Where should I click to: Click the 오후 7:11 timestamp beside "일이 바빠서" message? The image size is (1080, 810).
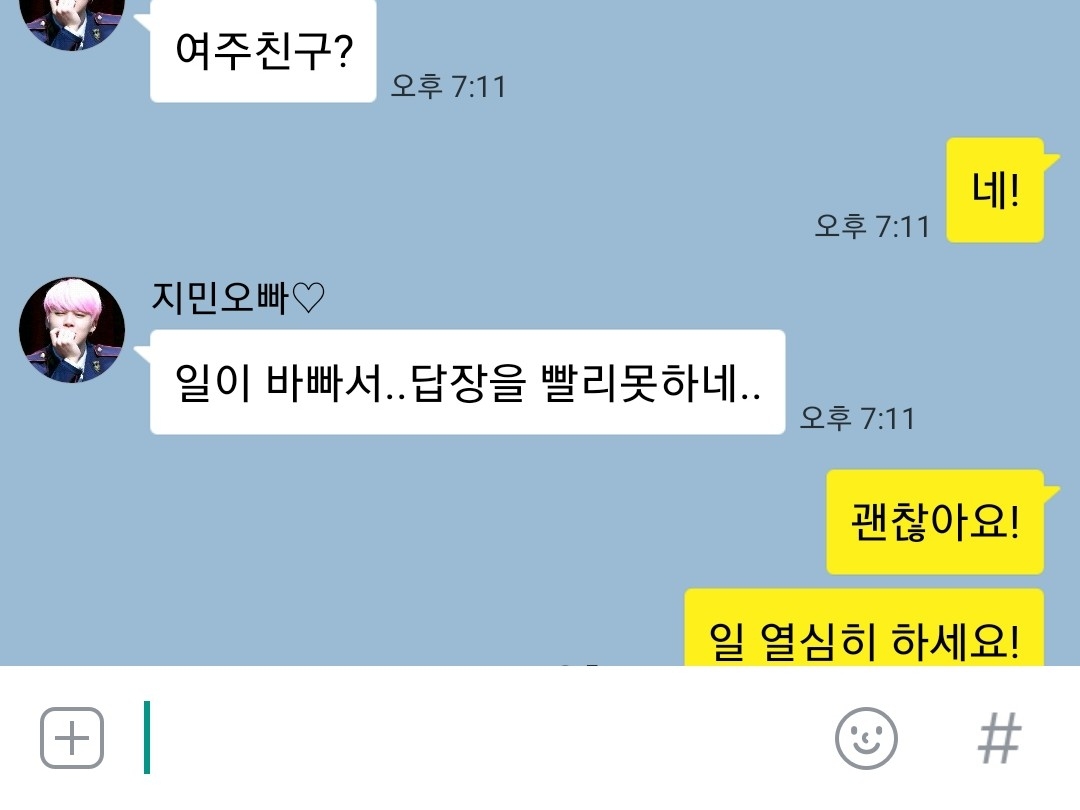pos(858,418)
